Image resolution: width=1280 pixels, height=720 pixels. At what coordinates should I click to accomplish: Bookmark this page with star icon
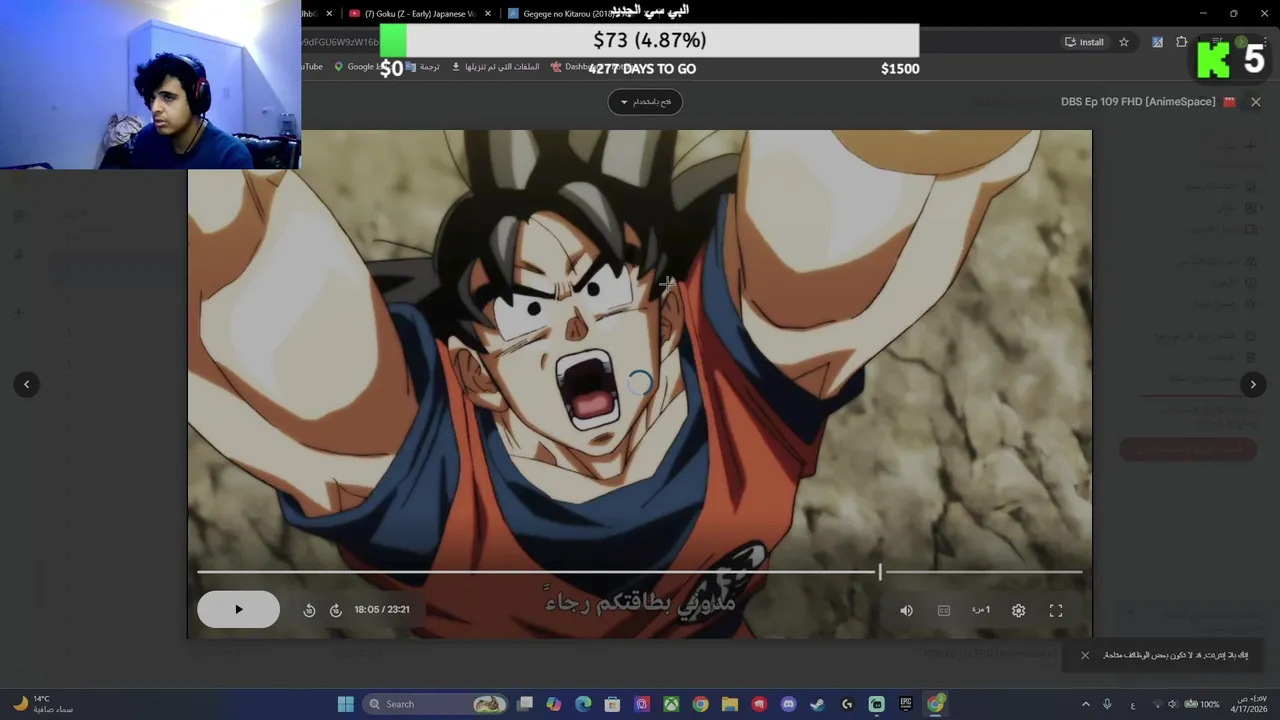click(1124, 42)
